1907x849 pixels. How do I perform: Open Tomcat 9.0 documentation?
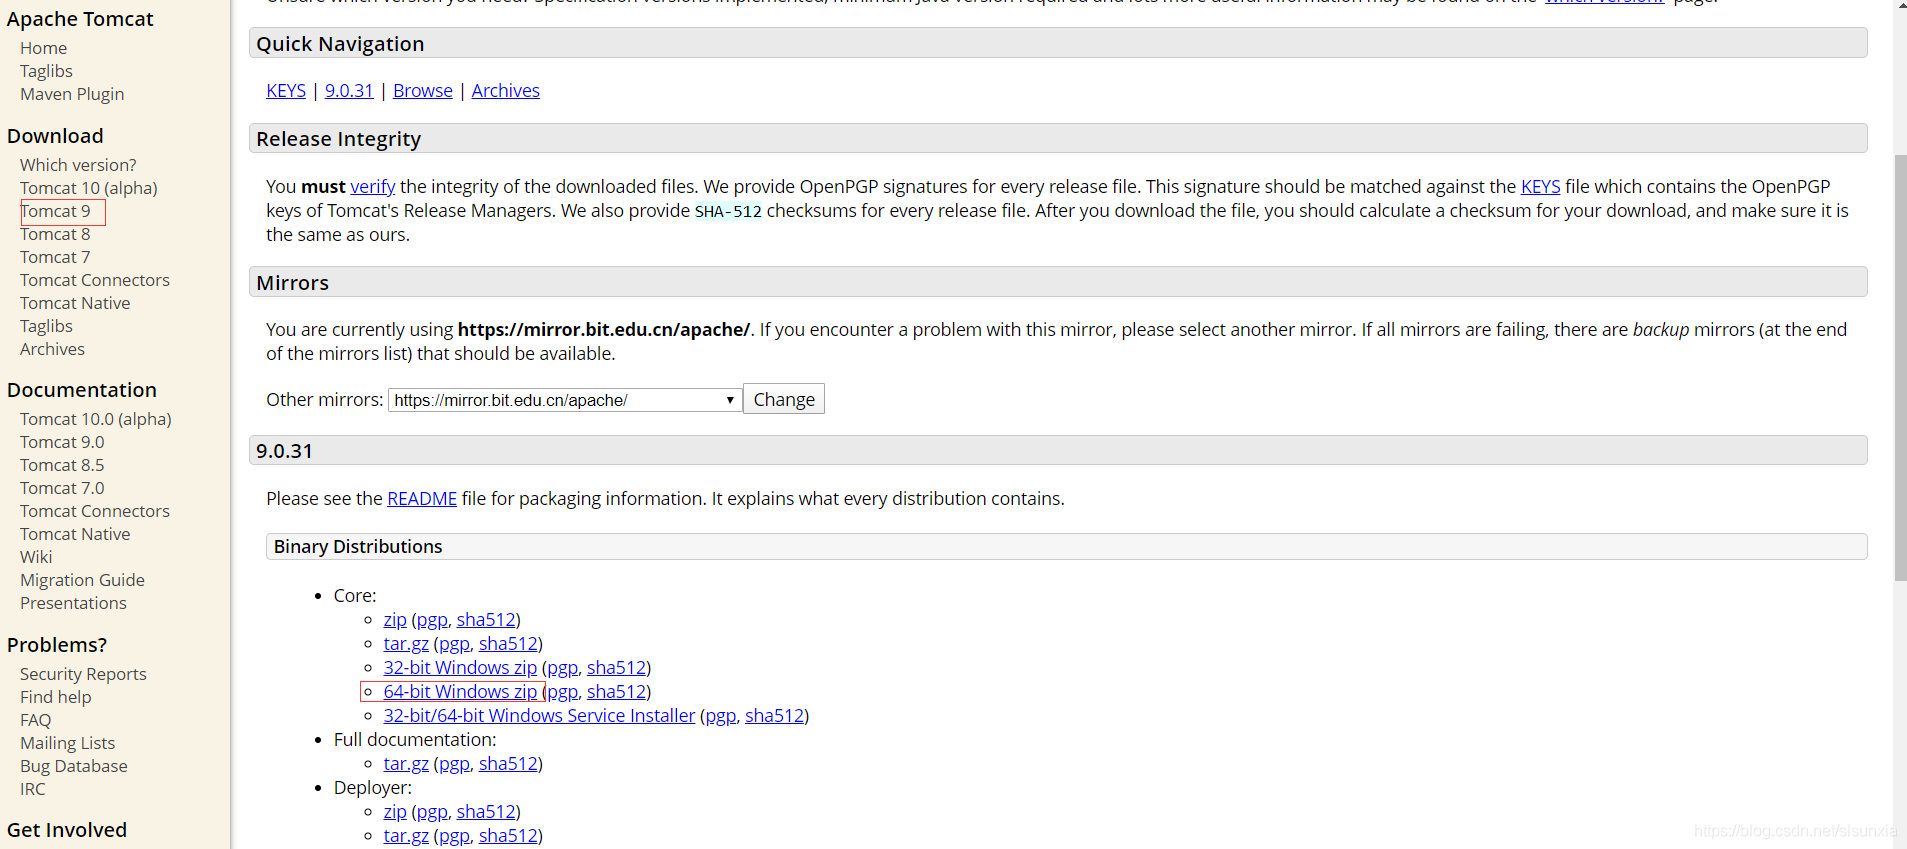tap(62, 442)
